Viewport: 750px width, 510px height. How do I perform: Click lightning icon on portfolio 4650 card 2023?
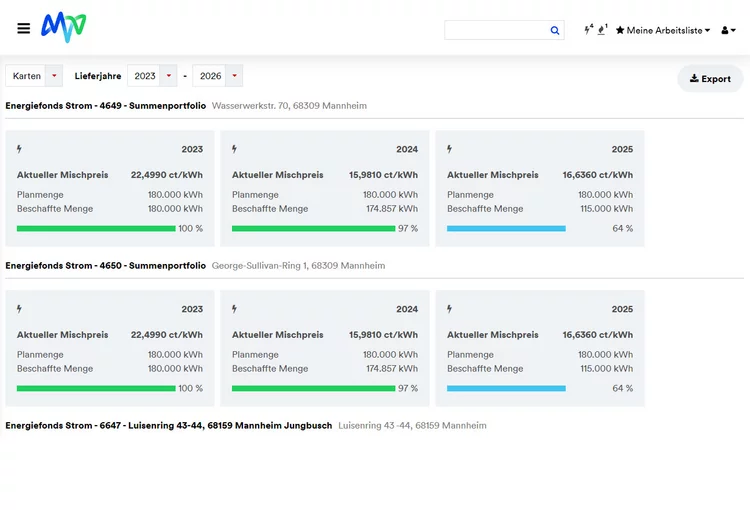point(19,309)
